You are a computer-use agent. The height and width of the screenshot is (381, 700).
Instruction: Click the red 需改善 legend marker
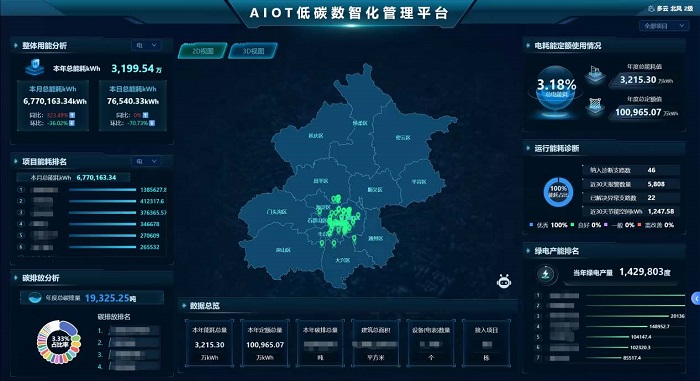pos(640,225)
